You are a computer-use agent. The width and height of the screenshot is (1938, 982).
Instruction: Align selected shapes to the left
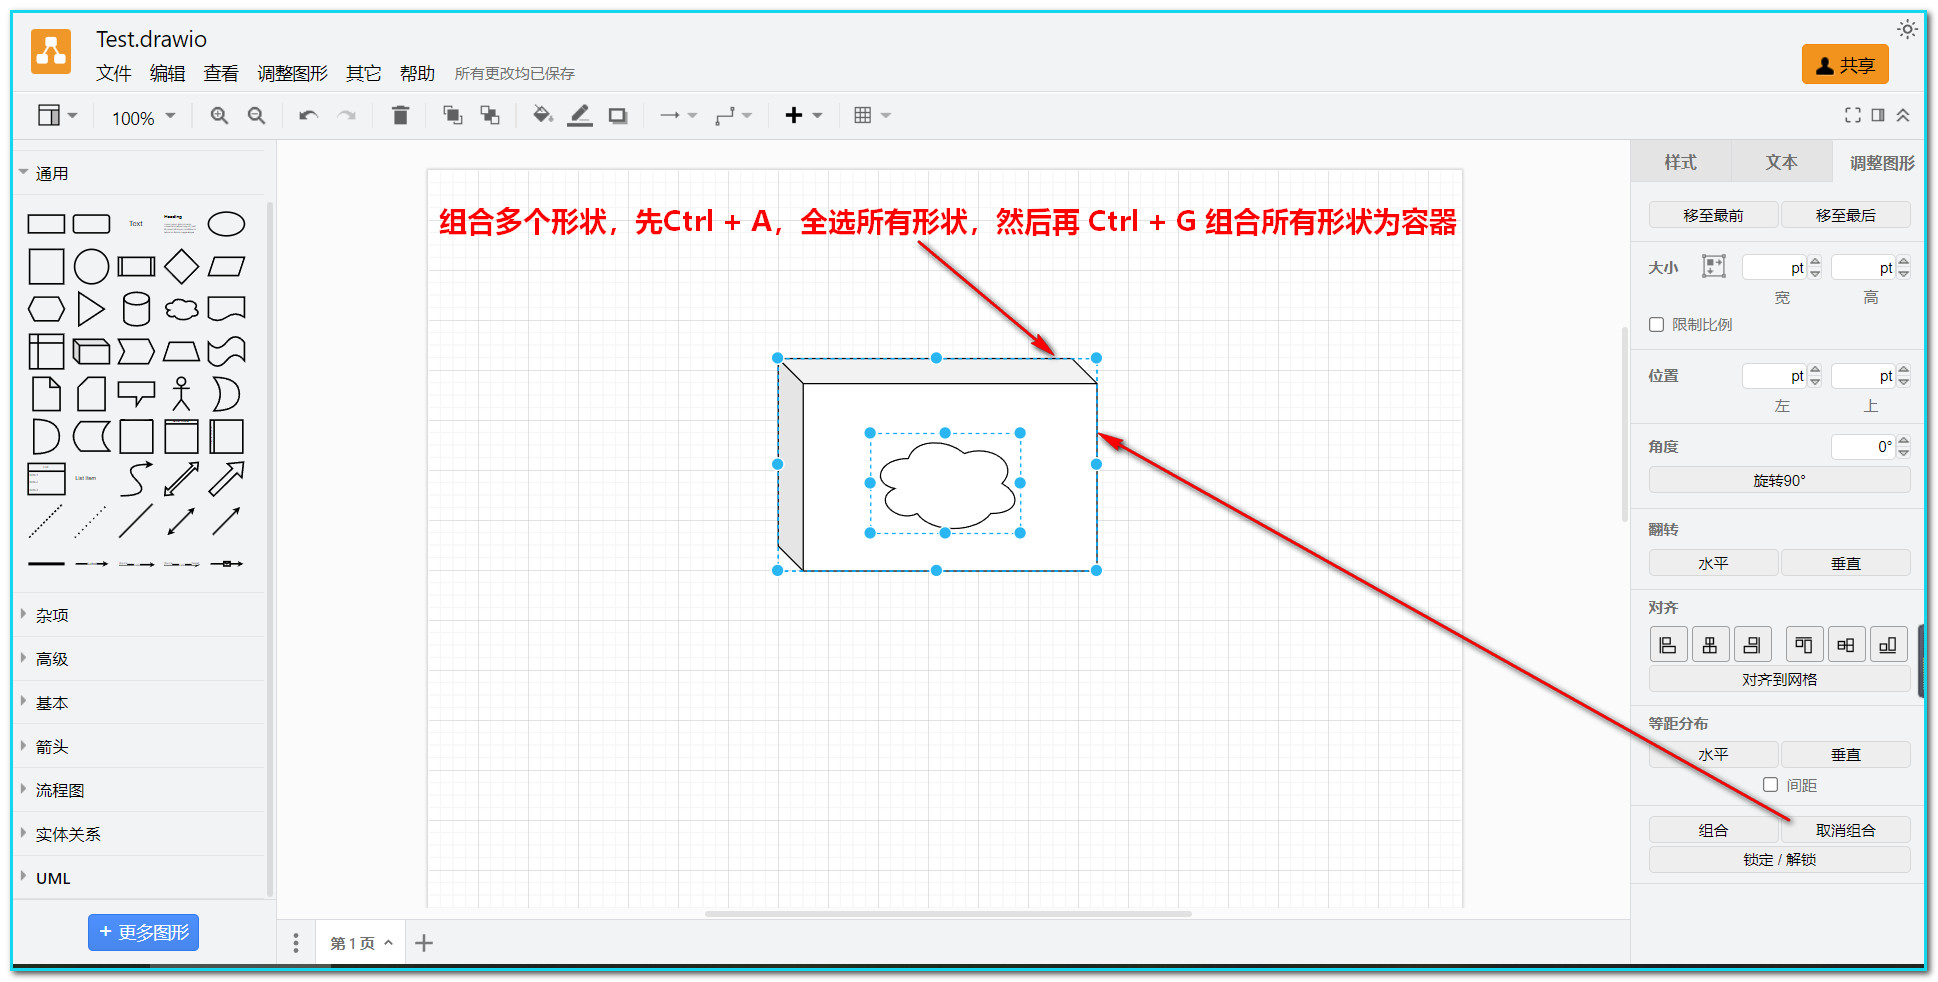[x=1668, y=645]
